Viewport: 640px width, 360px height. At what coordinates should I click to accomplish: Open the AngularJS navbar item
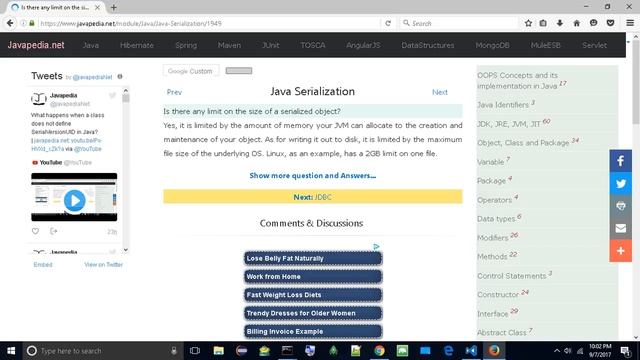[363, 45]
